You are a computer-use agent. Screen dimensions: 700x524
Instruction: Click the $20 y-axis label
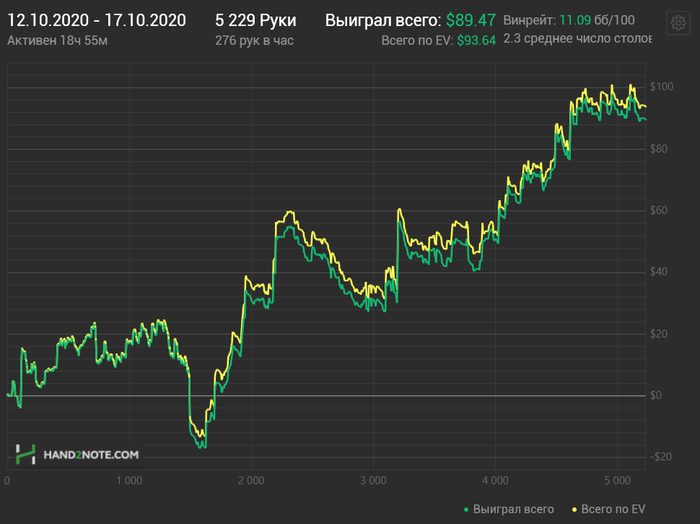pos(659,334)
